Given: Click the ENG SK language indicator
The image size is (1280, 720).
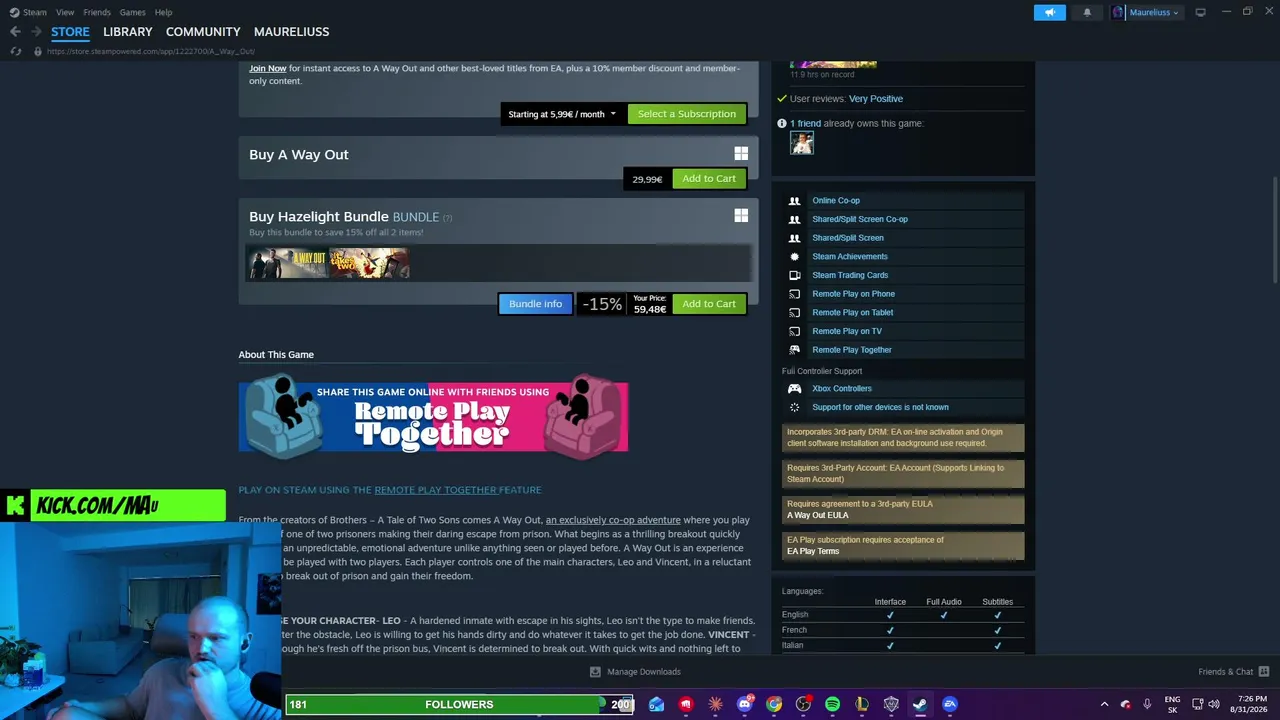Looking at the screenshot, I should 1172,704.
